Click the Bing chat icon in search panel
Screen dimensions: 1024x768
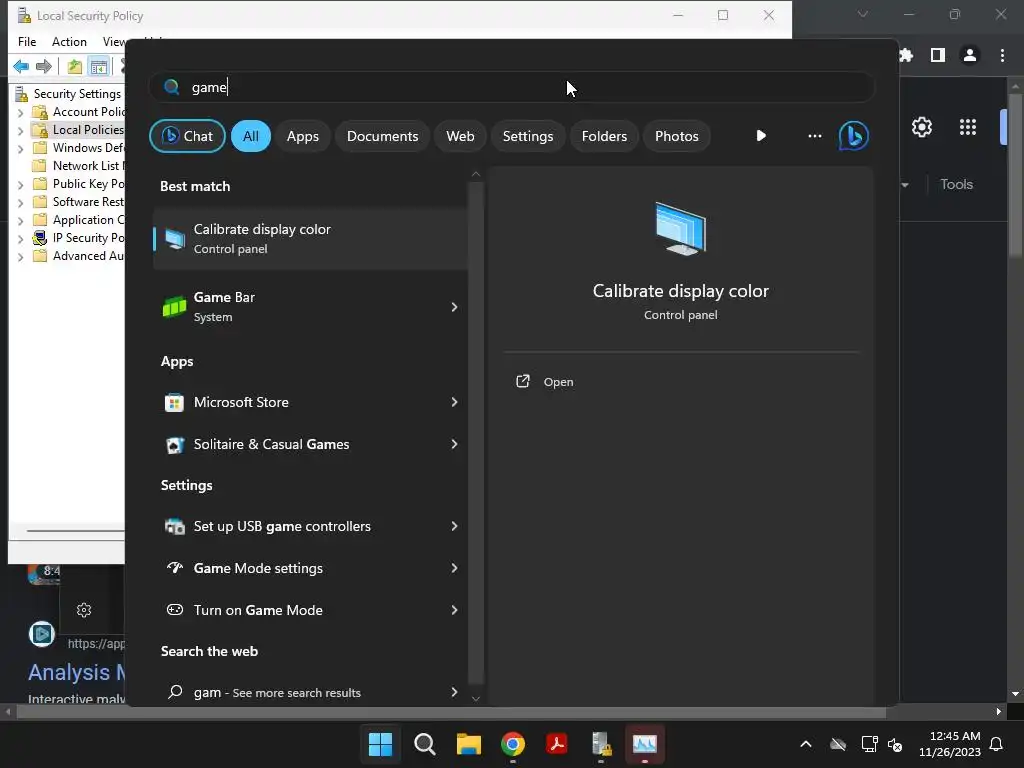point(854,136)
